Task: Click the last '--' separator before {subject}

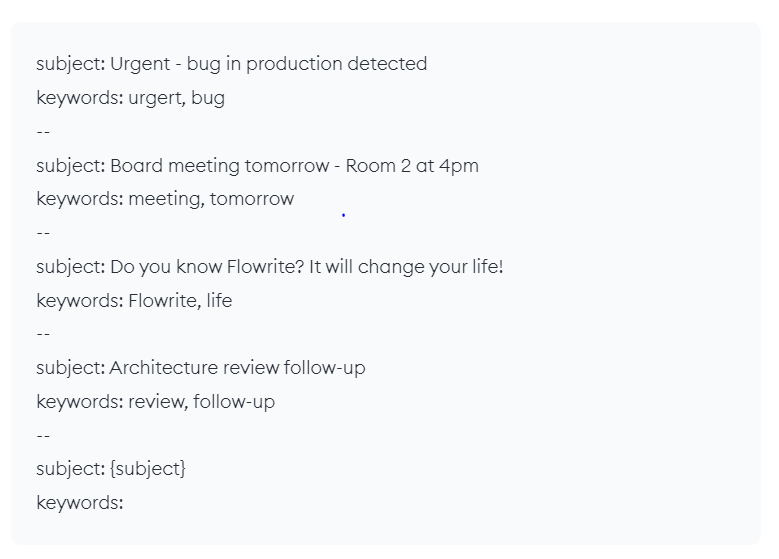Action: coord(43,436)
